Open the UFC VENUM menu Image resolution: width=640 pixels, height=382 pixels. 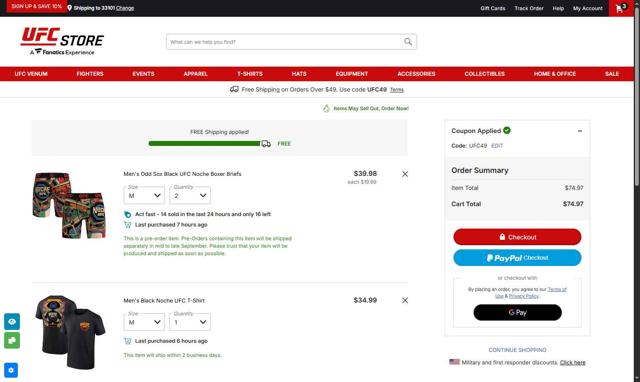(31, 74)
